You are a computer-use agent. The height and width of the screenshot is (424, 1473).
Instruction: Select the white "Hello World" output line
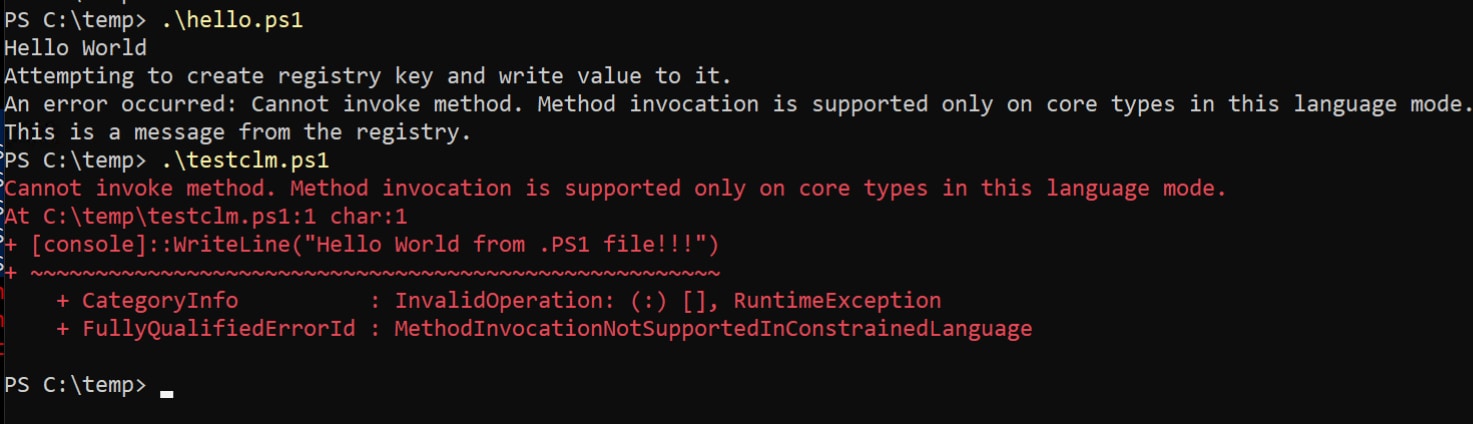click(76, 47)
